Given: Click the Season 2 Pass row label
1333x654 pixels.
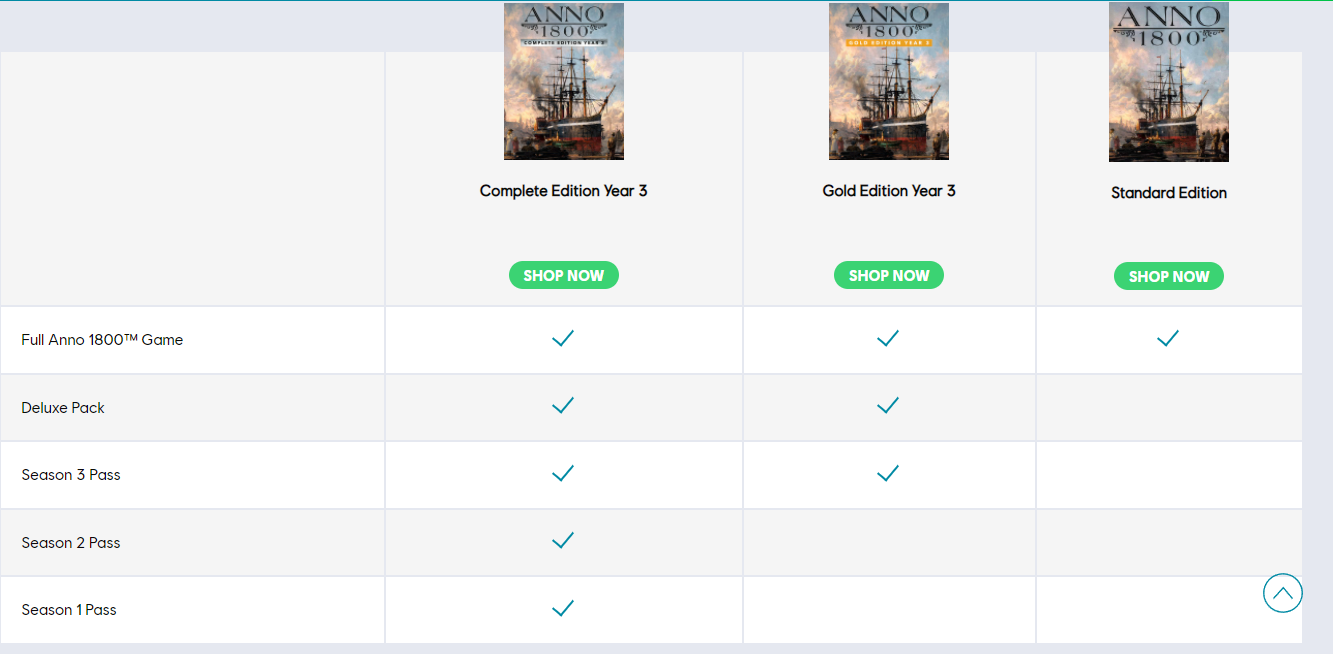Looking at the screenshot, I should 71,543.
